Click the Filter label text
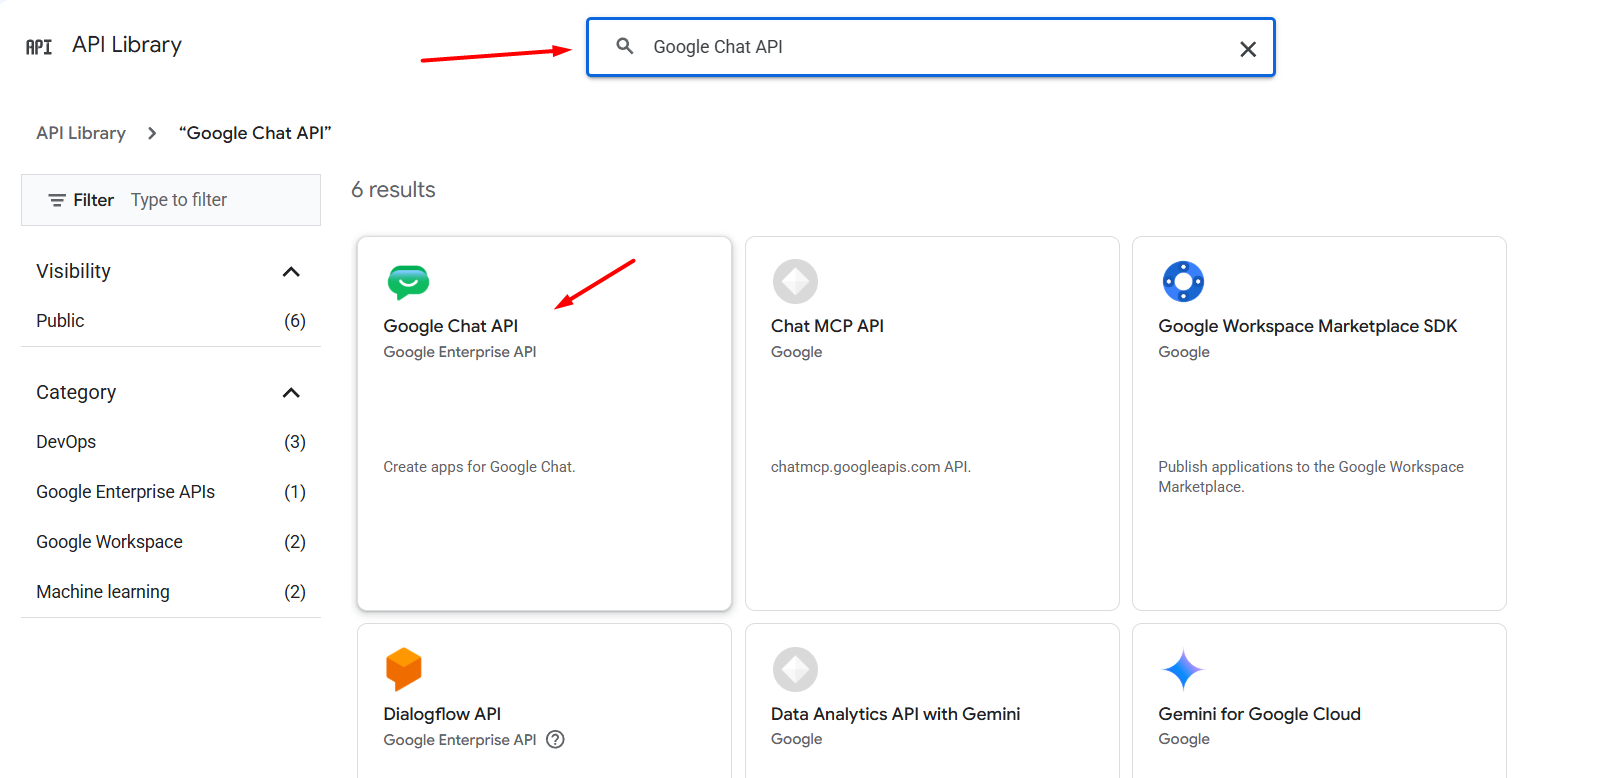This screenshot has height=778, width=1602. (93, 200)
